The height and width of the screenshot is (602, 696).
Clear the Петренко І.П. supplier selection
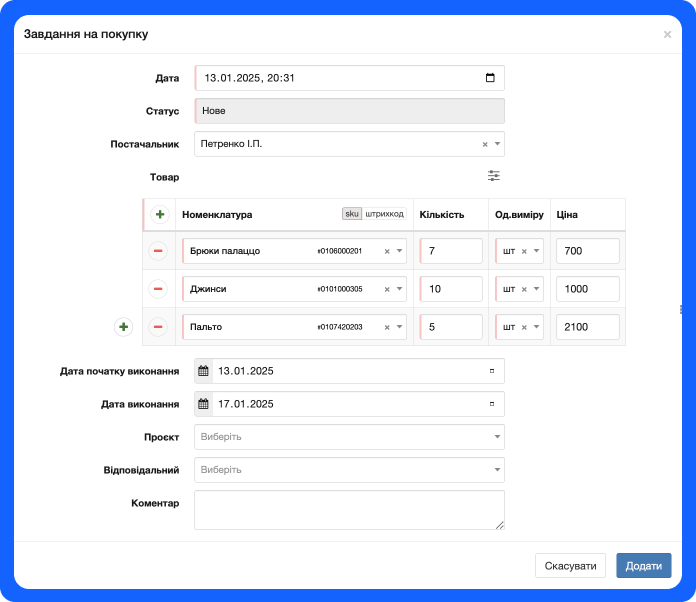[x=485, y=144]
